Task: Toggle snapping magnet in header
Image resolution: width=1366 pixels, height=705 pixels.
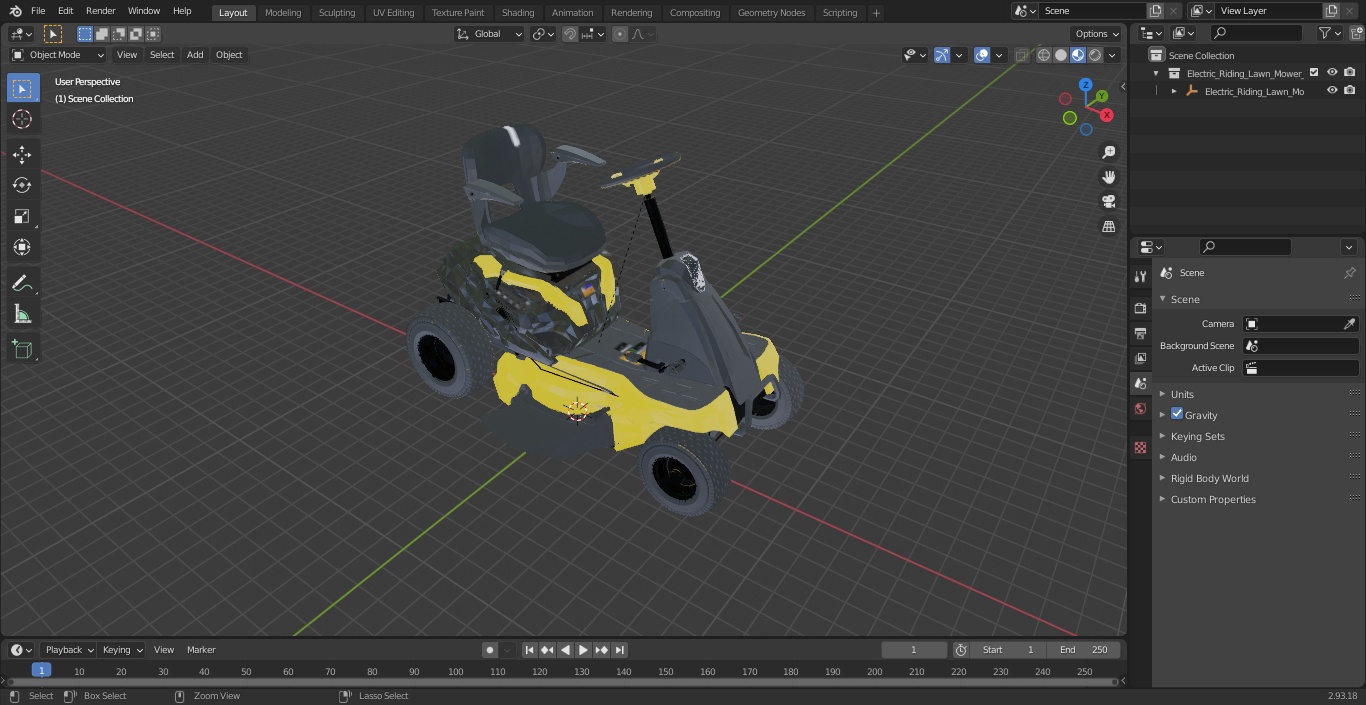Action: click(x=570, y=34)
